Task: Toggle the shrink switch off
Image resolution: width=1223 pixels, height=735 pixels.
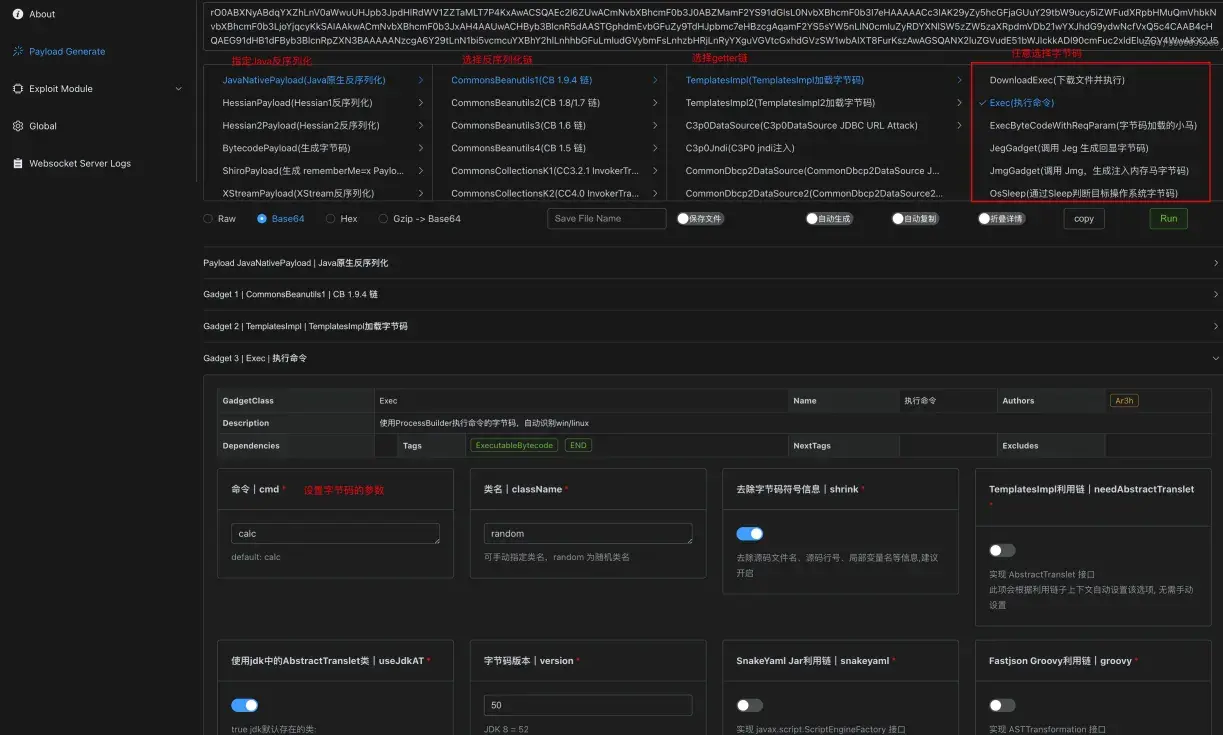Action: pos(749,534)
